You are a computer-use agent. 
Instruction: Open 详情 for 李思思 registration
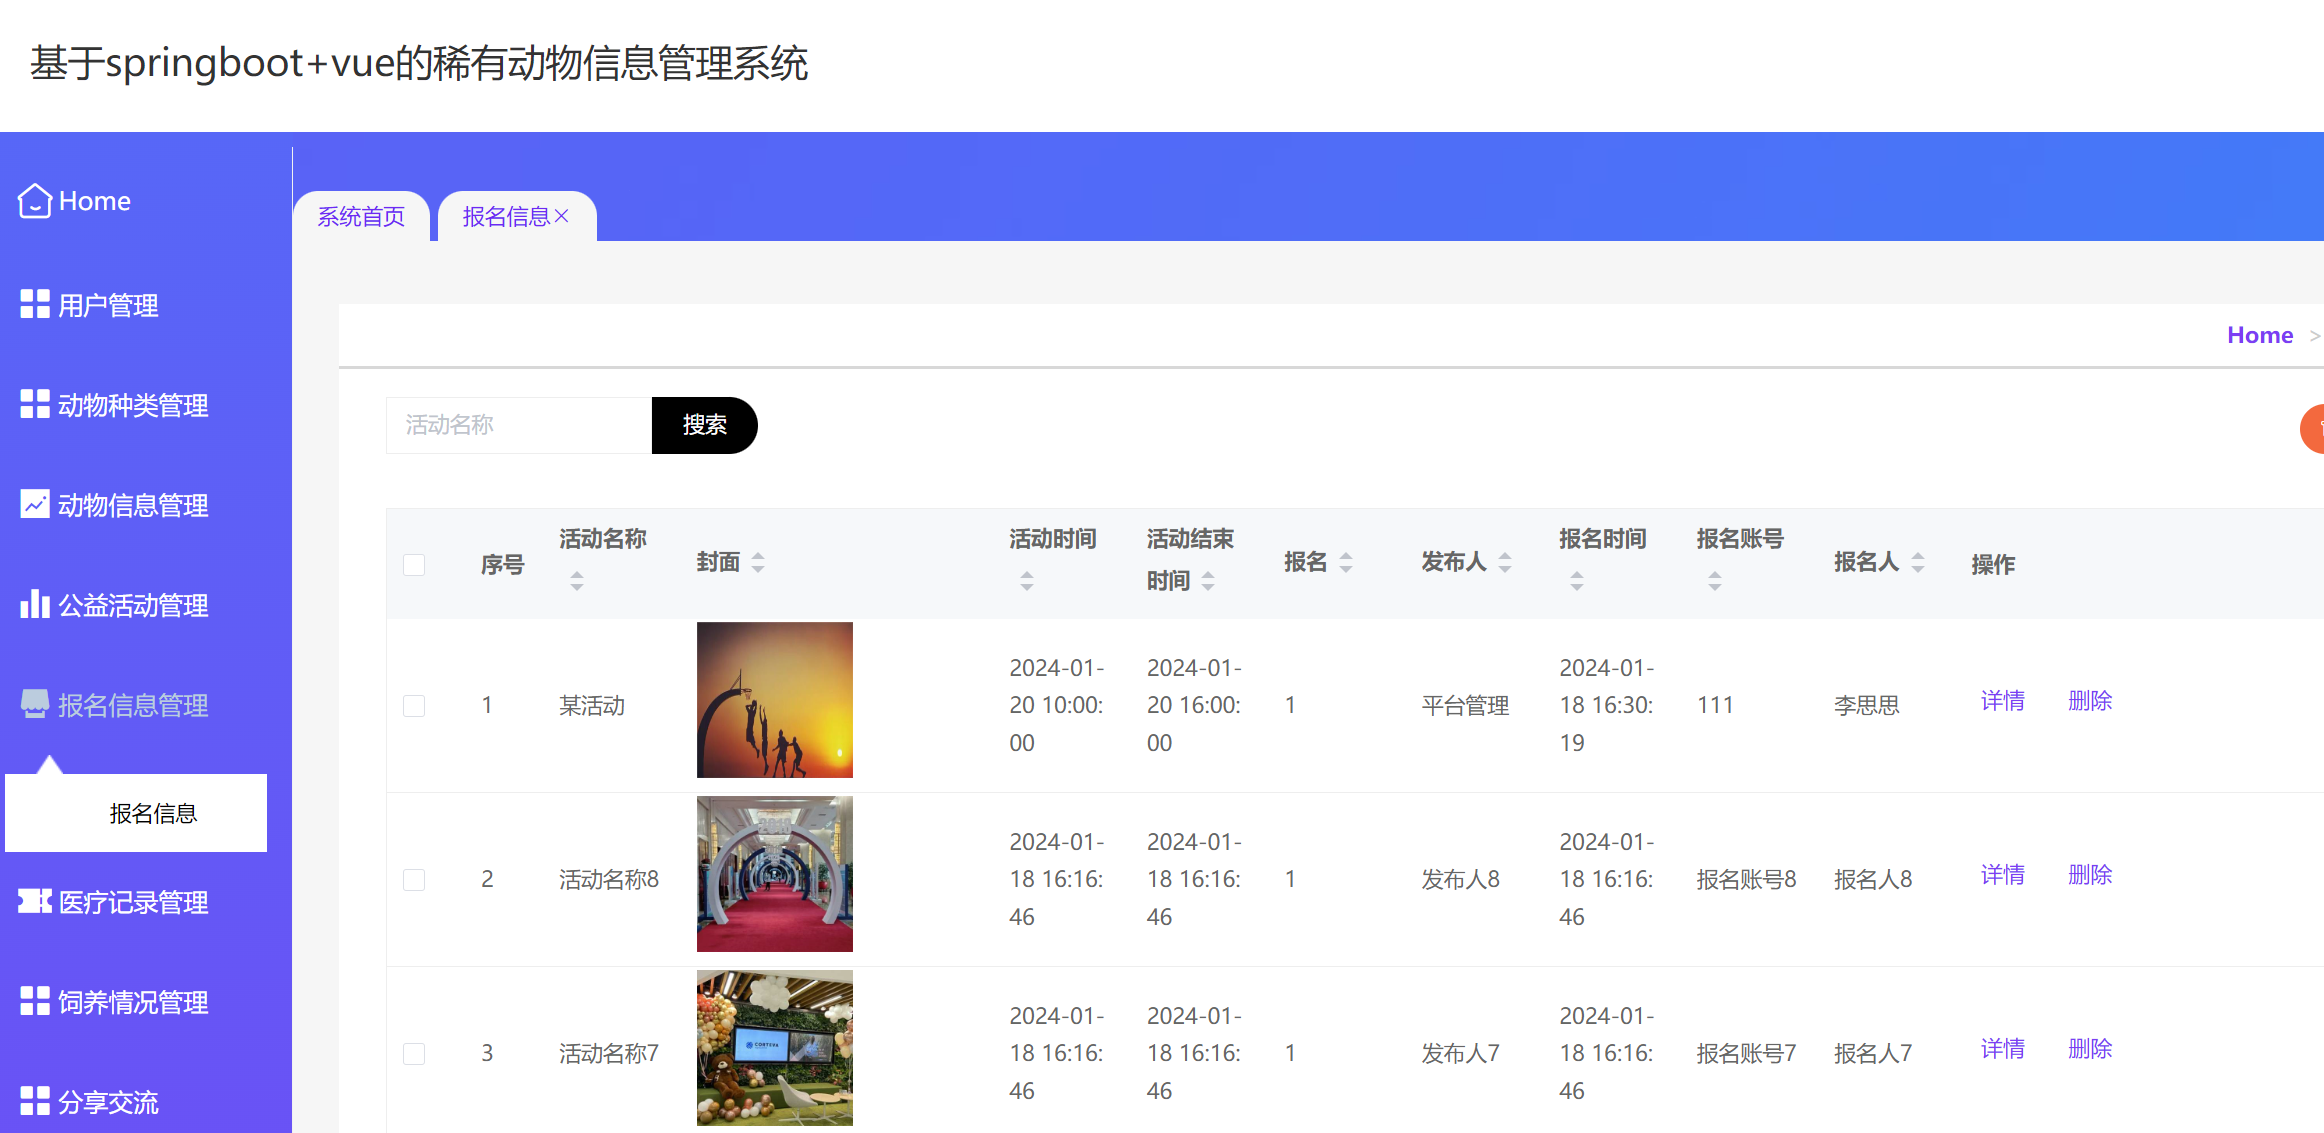point(2002,700)
